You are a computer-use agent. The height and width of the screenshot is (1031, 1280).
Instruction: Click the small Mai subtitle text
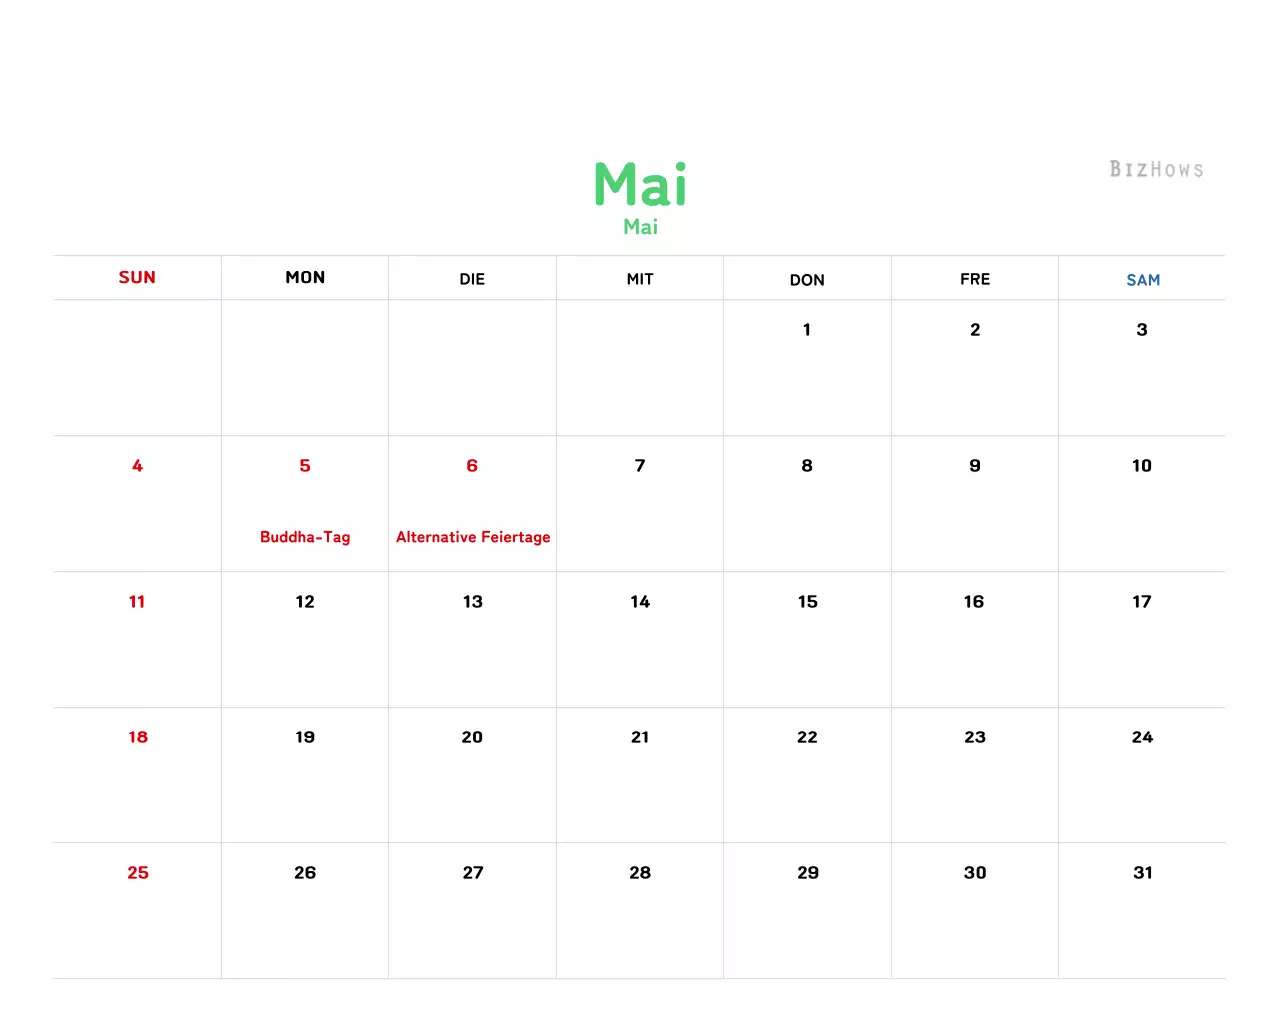point(640,227)
